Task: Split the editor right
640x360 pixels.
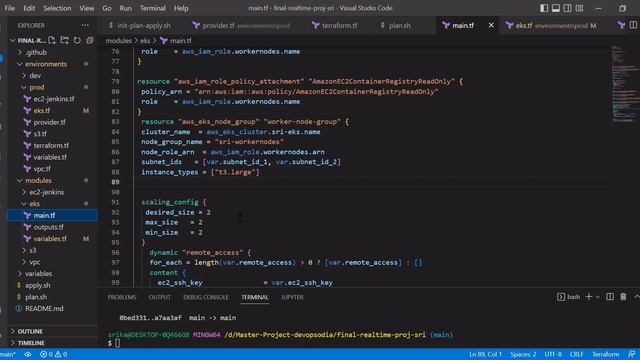Action: (633, 25)
